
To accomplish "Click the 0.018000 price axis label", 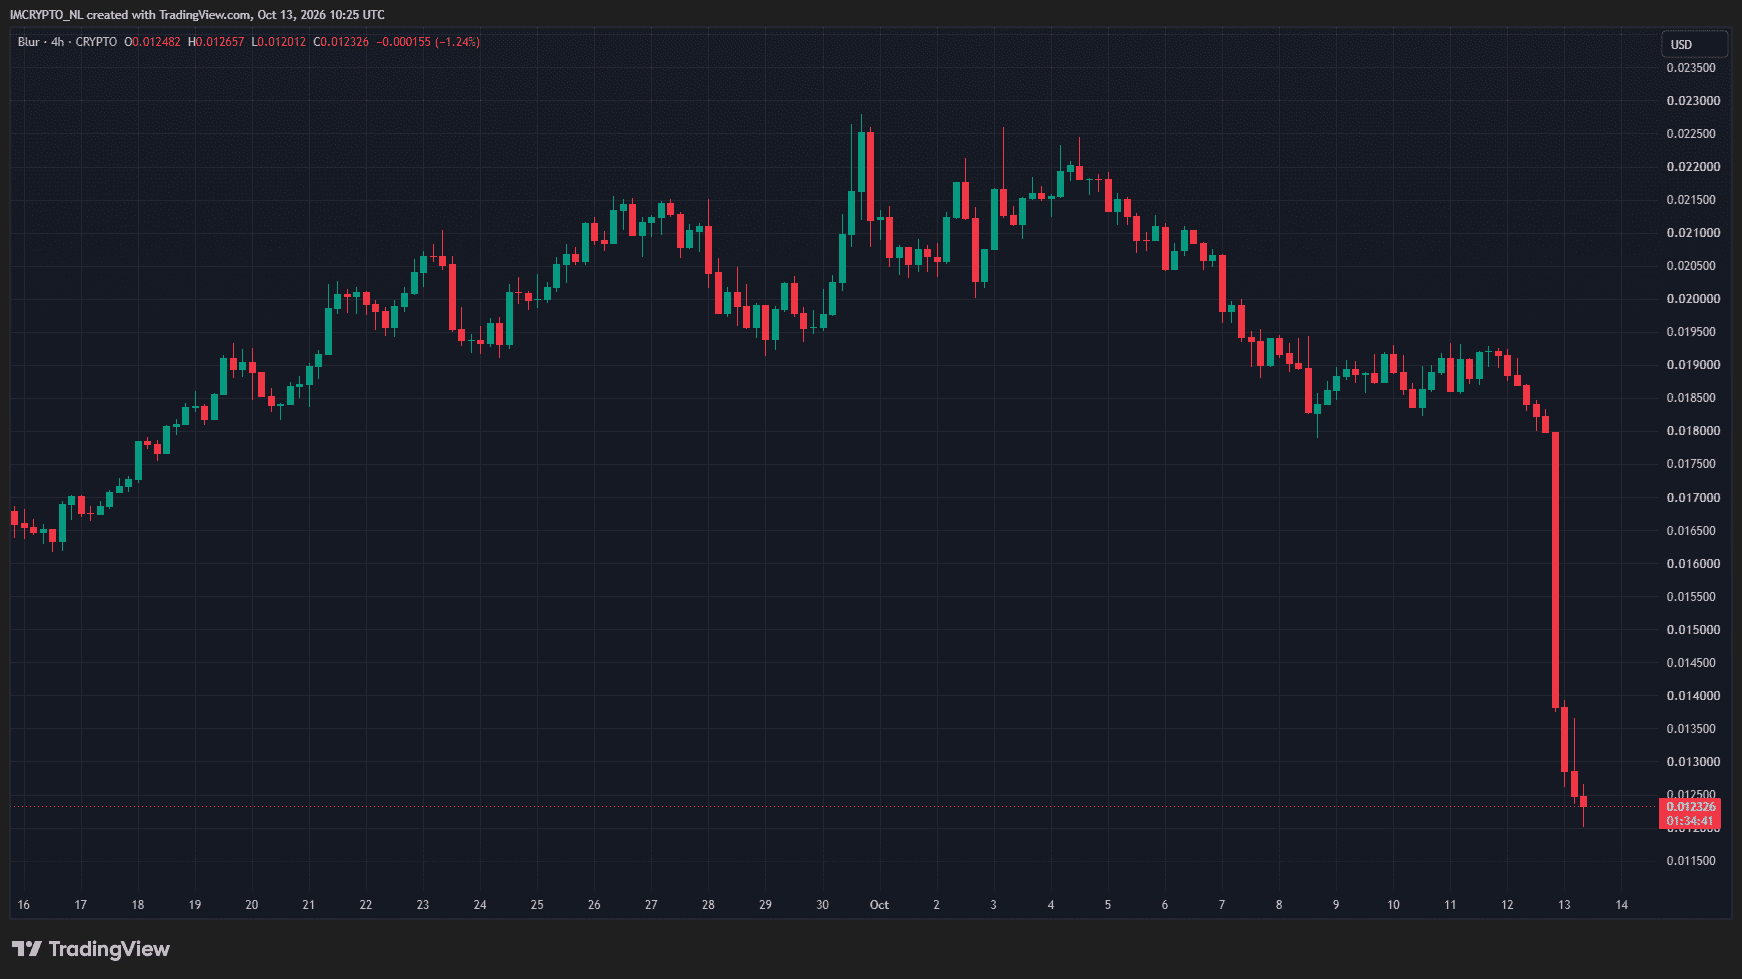I will [x=1693, y=431].
